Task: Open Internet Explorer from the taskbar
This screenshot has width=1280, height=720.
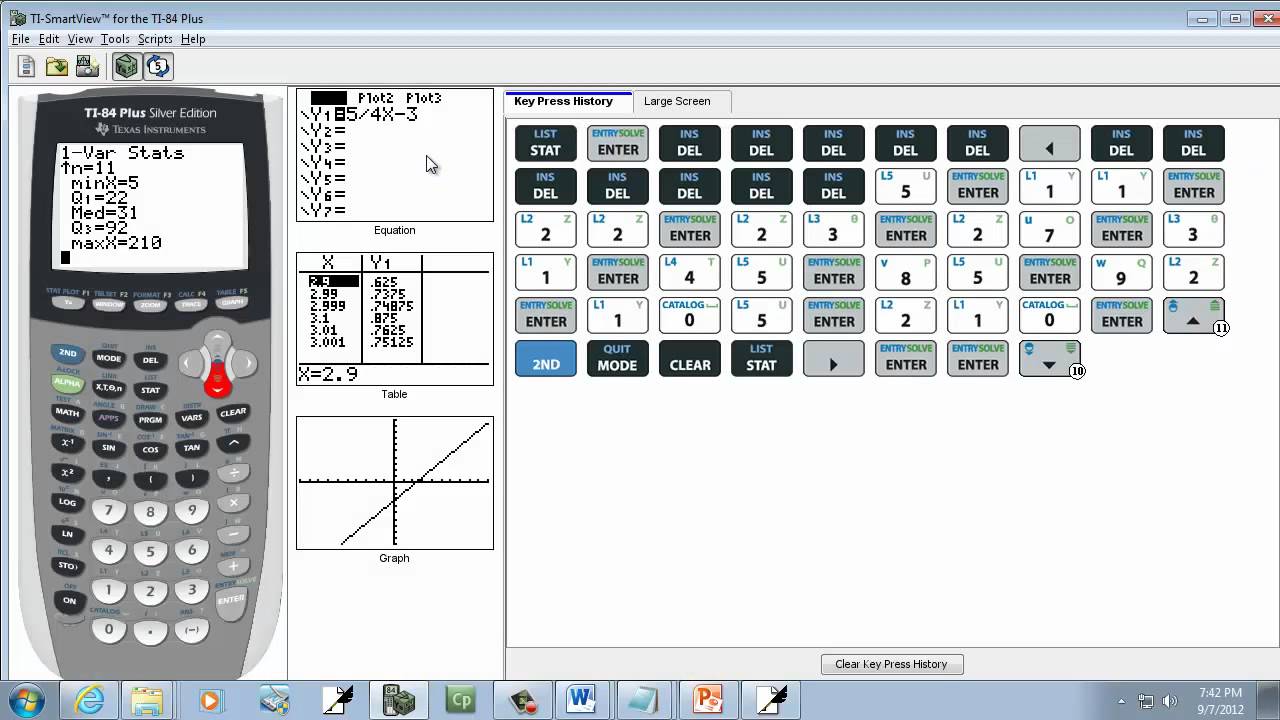Action: [x=89, y=700]
